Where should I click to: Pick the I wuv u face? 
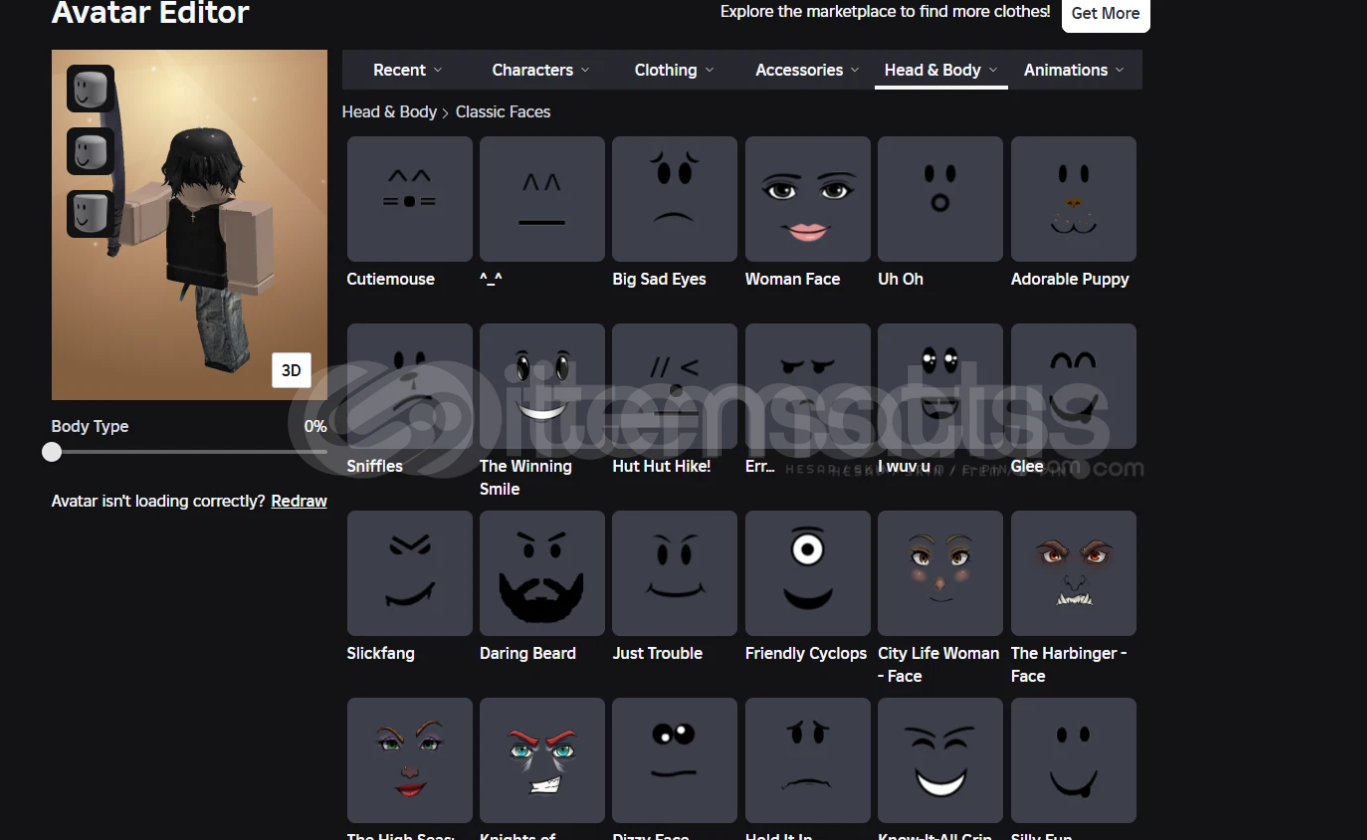point(940,386)
